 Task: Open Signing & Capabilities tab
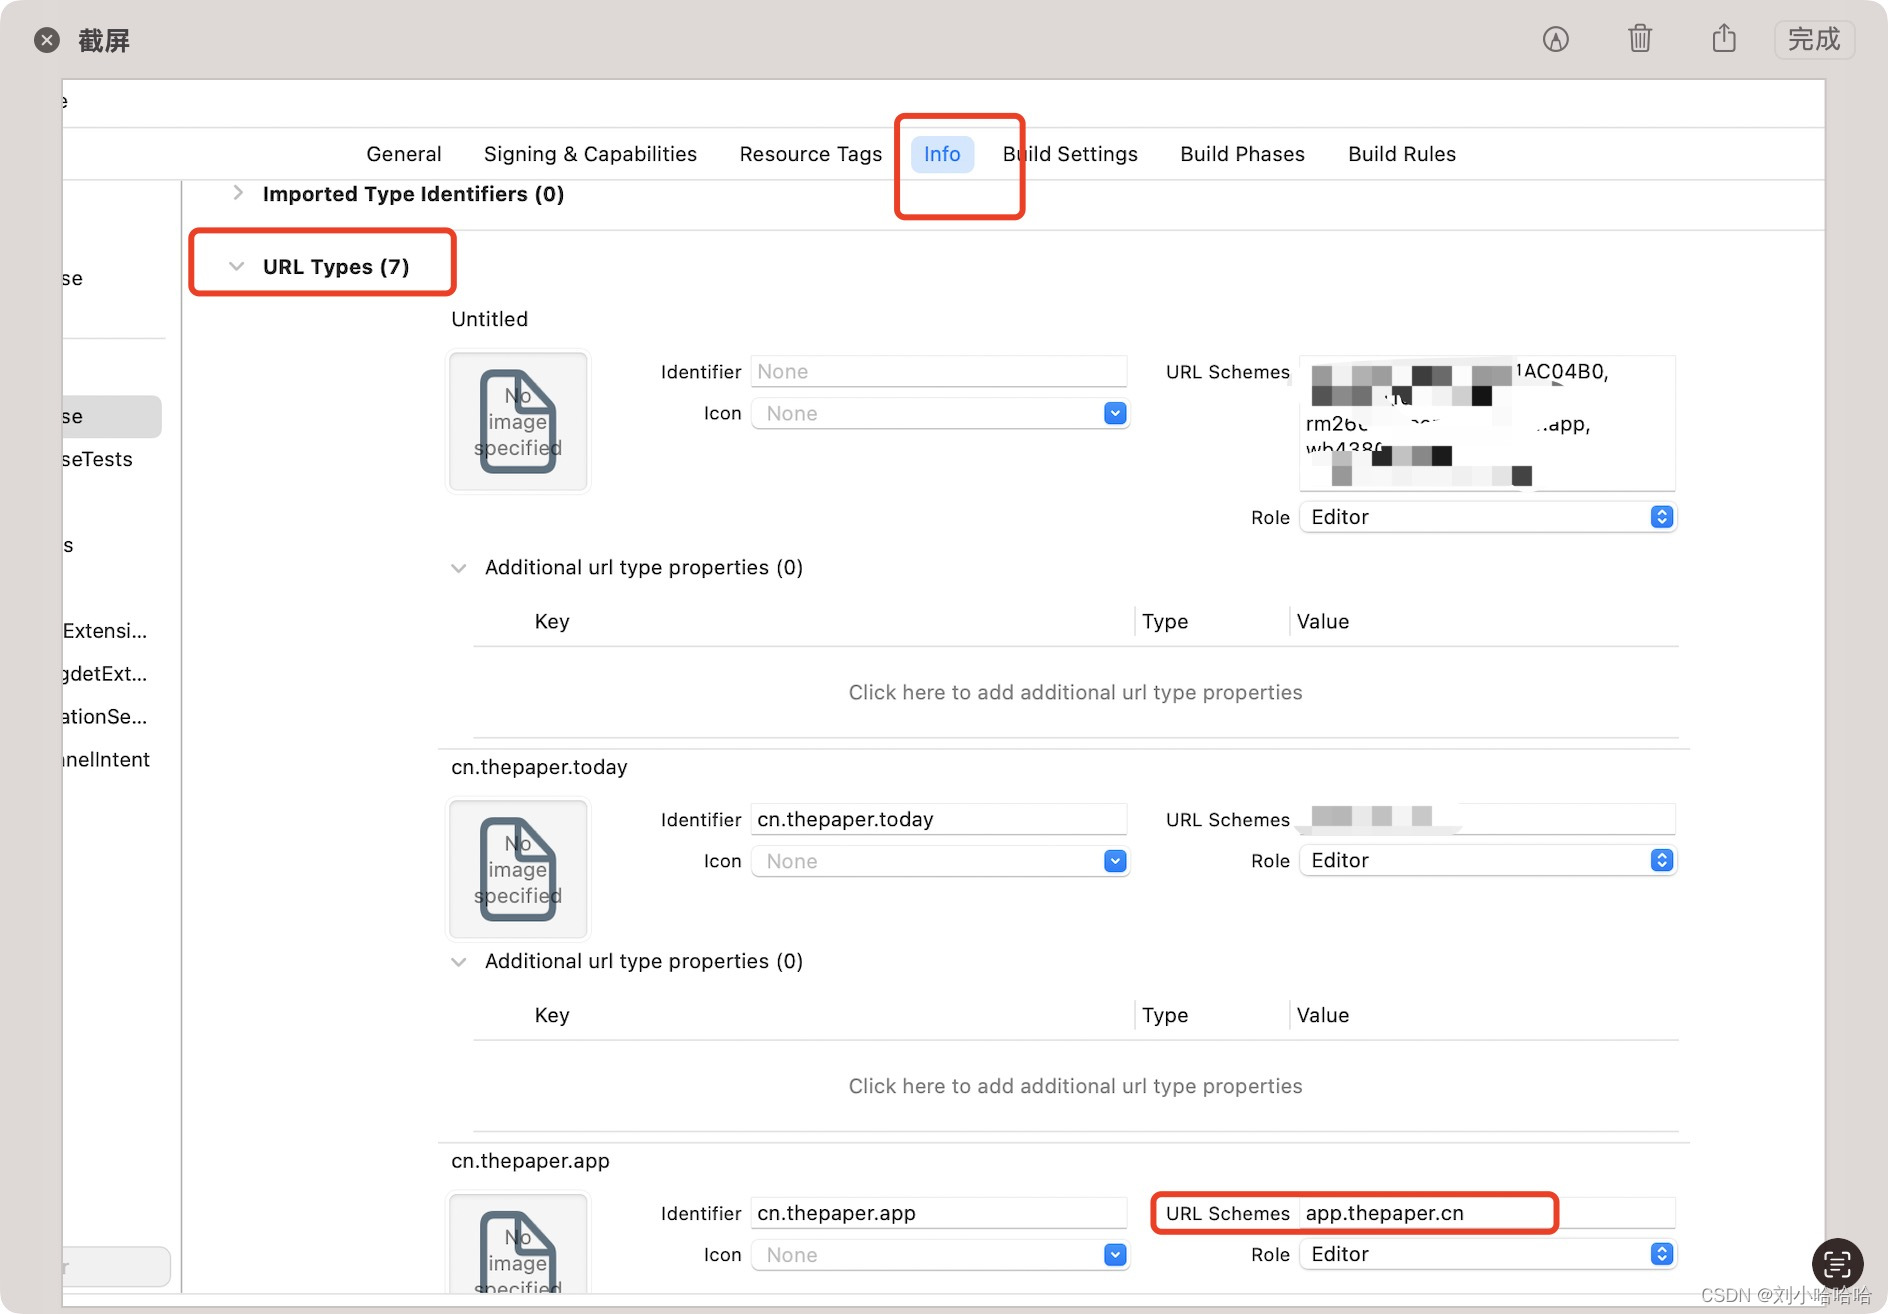590,154
